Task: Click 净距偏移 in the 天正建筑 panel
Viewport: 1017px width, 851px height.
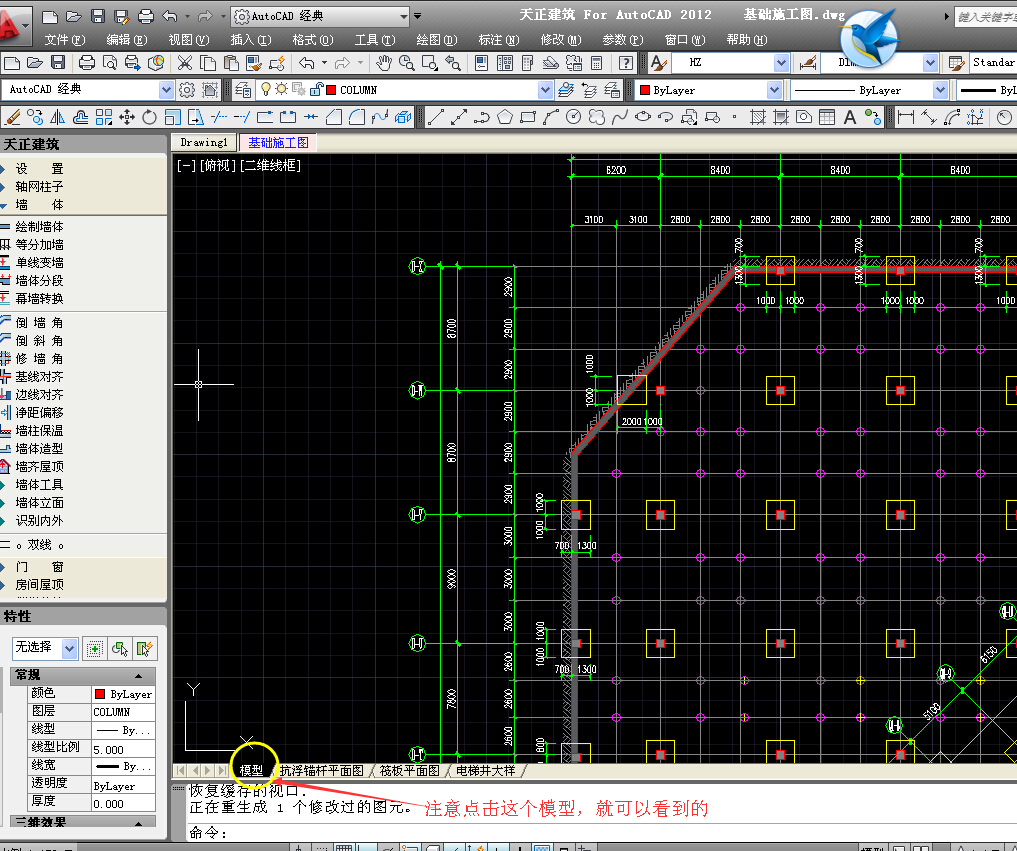Action: coord(39,413)
